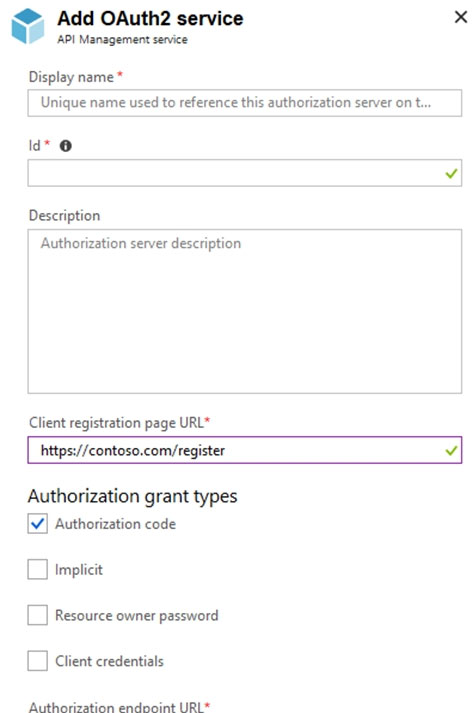Click into the Description text area
This screenshot has width=473, height=713.
245,311
